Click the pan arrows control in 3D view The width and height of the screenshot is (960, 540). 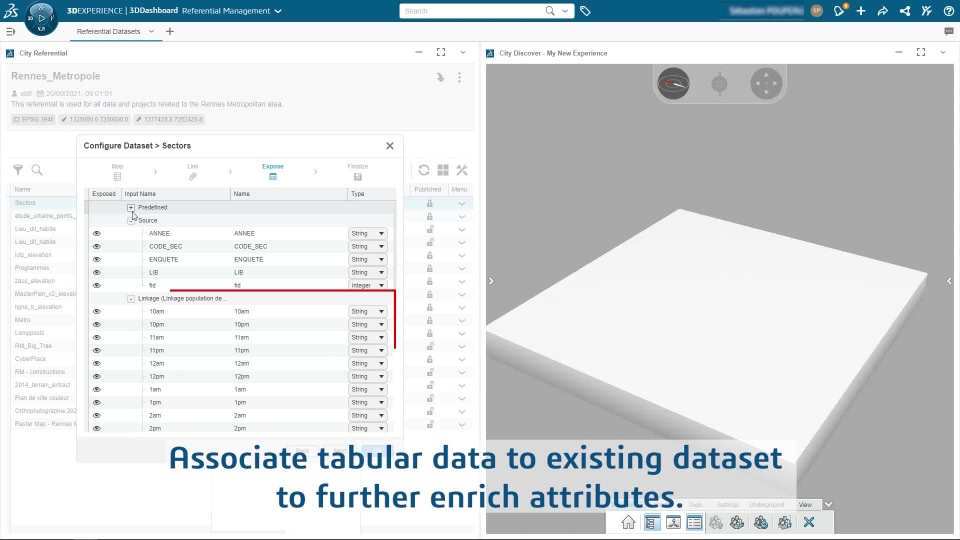(766, 83)
